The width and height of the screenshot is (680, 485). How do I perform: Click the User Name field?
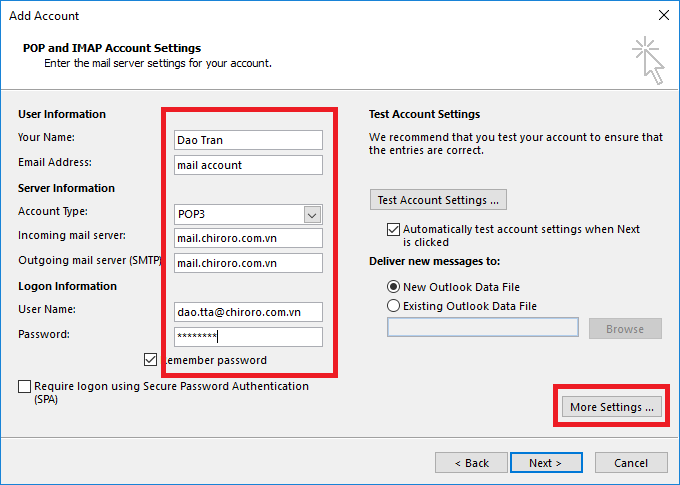(x=248, y=312)
